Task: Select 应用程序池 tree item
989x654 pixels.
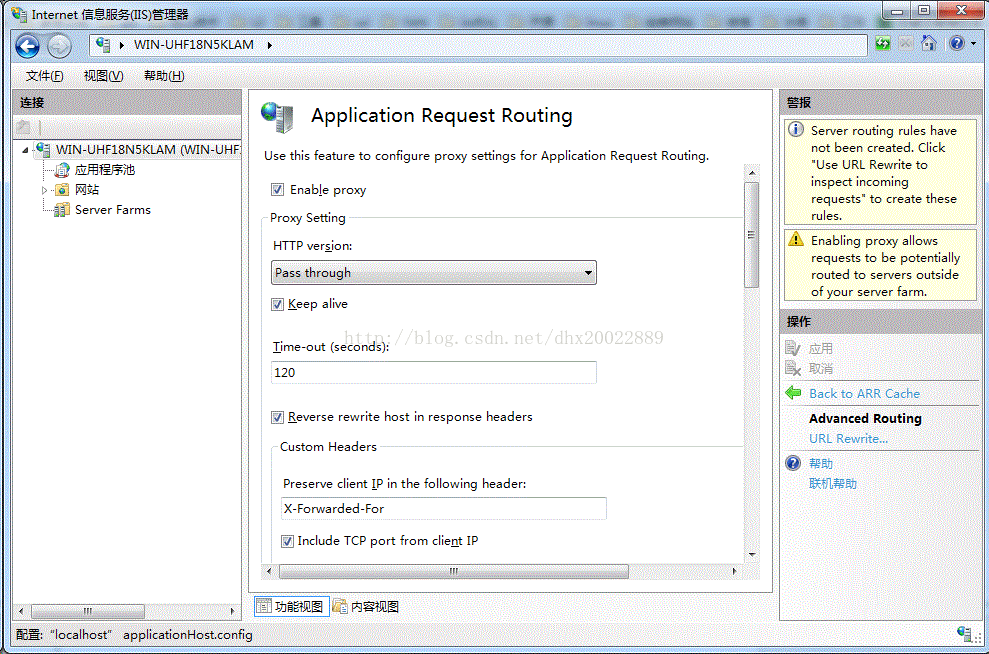Action: click(x=105, y=170)
